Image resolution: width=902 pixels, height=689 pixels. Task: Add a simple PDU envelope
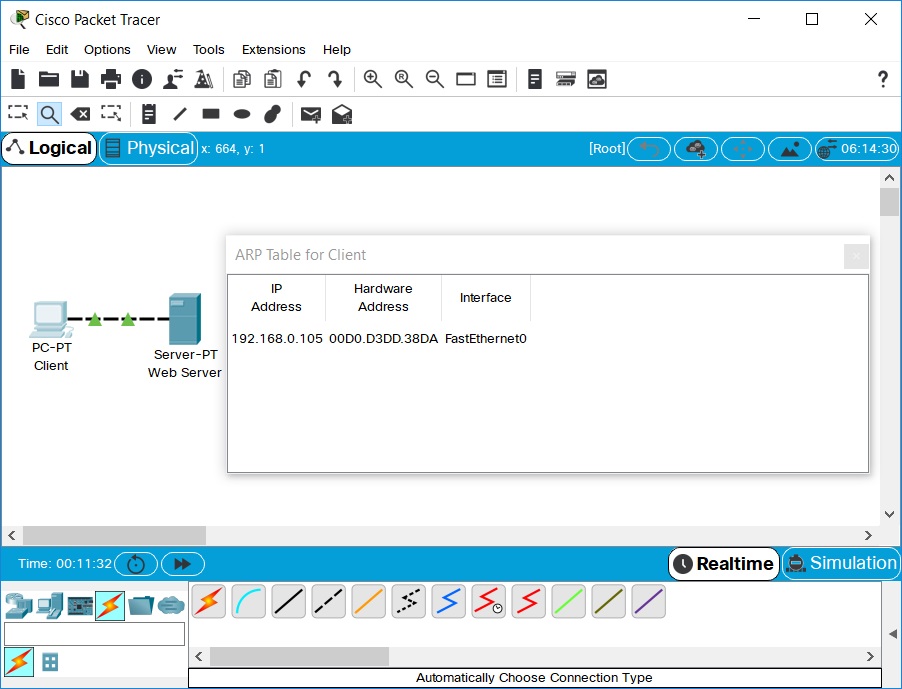pyautogui.click(x=311, y=114)
